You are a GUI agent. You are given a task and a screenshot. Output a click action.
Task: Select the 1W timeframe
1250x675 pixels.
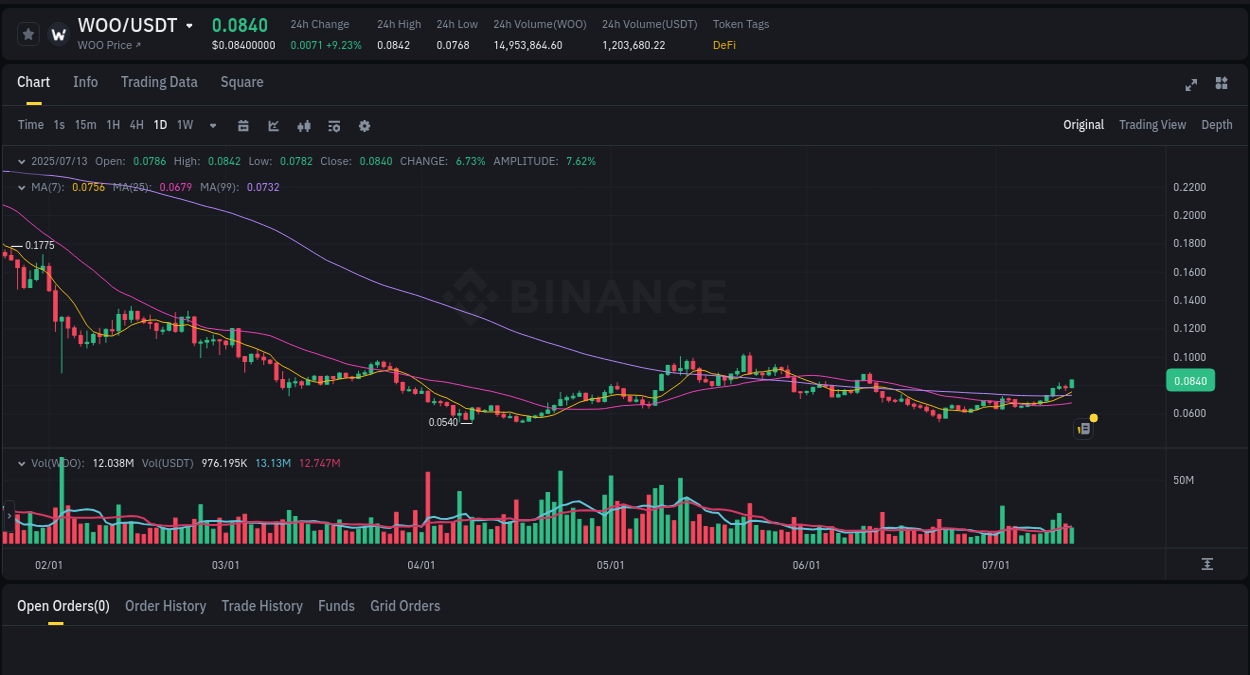click(184, 125)
